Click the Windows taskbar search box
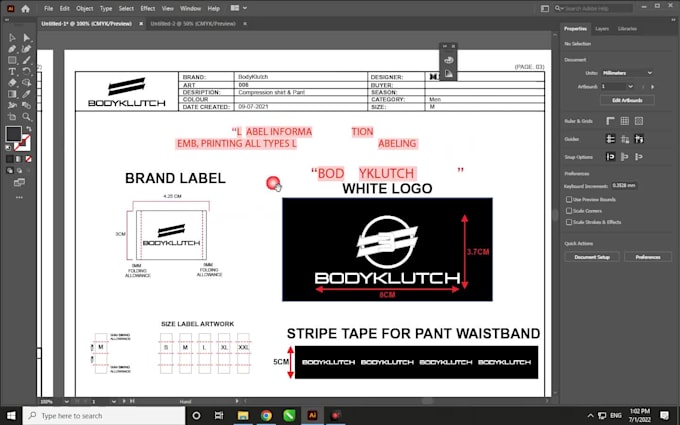This screenshot has height=425, width=680. [104, 415]
